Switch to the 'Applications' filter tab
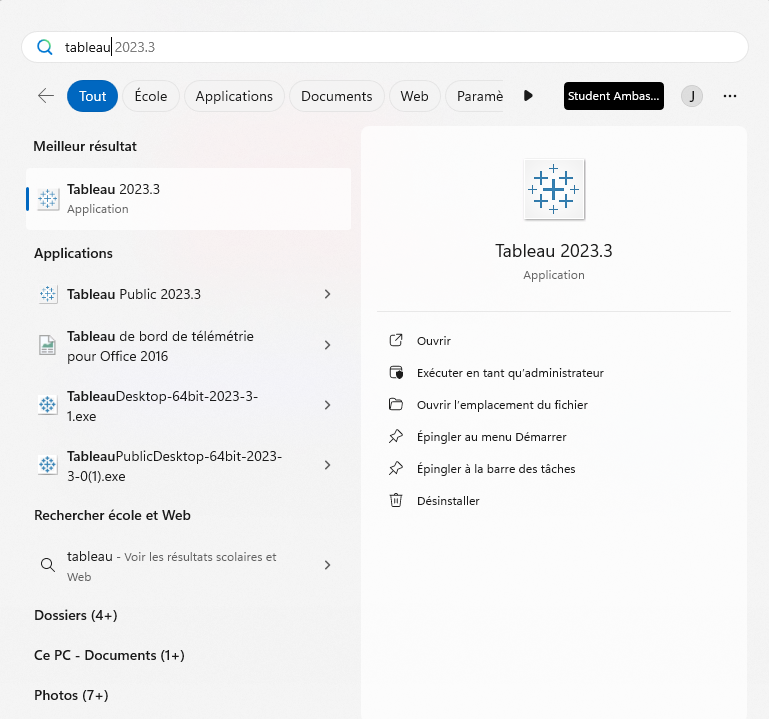 pos(234,96)
